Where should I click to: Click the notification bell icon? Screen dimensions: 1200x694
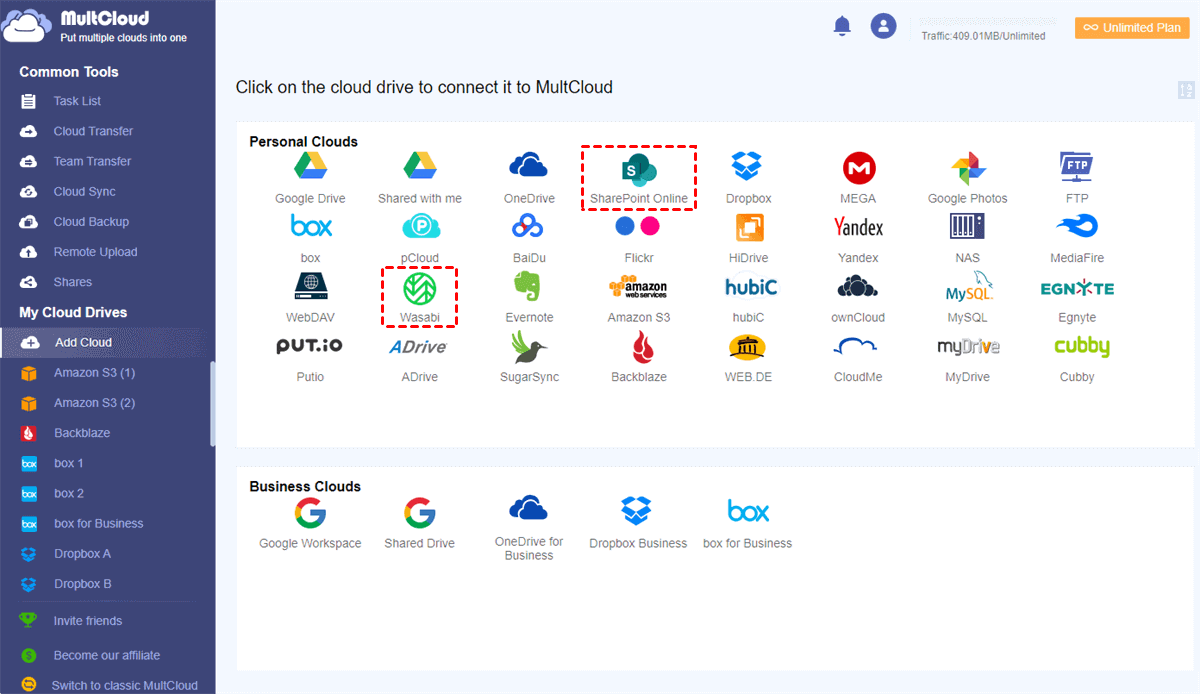pyautogui.click(x=842, y=27)
